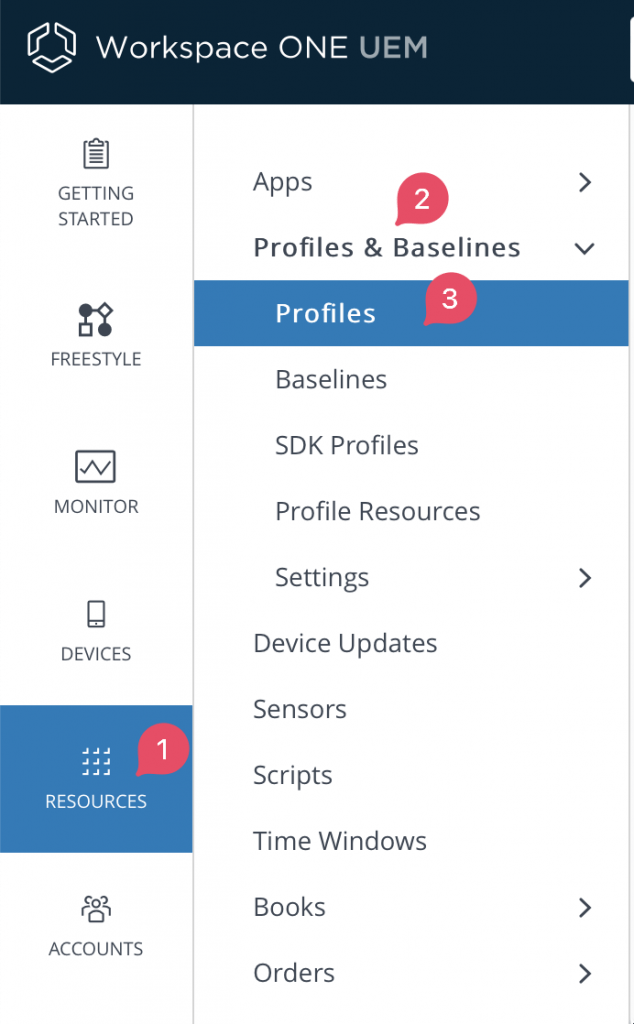
Task: Expand the Settings submenu
Action: pyautogui.click(x=585, y=577)
